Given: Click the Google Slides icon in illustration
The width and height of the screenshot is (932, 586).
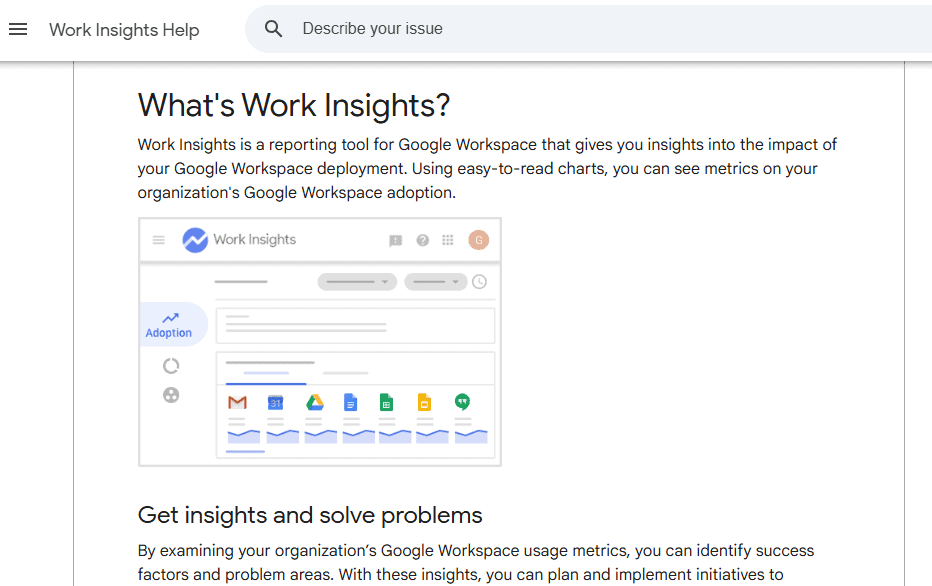Looking at the screenshot, I should [424, 402].
